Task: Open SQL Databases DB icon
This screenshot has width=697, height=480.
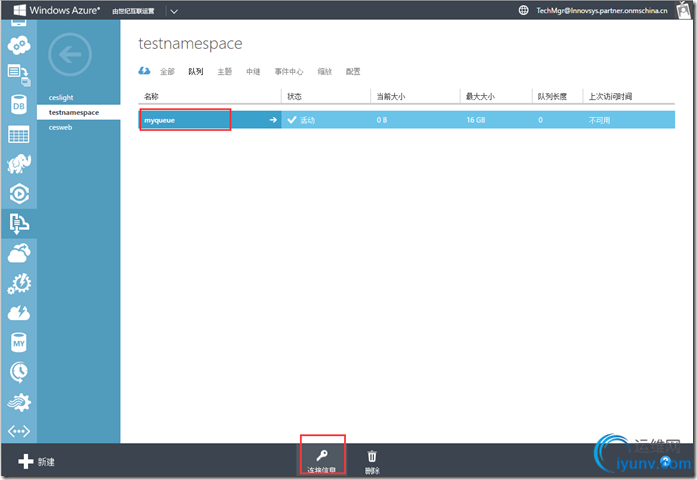Action: pyautogui.click(x=19, y=105)
